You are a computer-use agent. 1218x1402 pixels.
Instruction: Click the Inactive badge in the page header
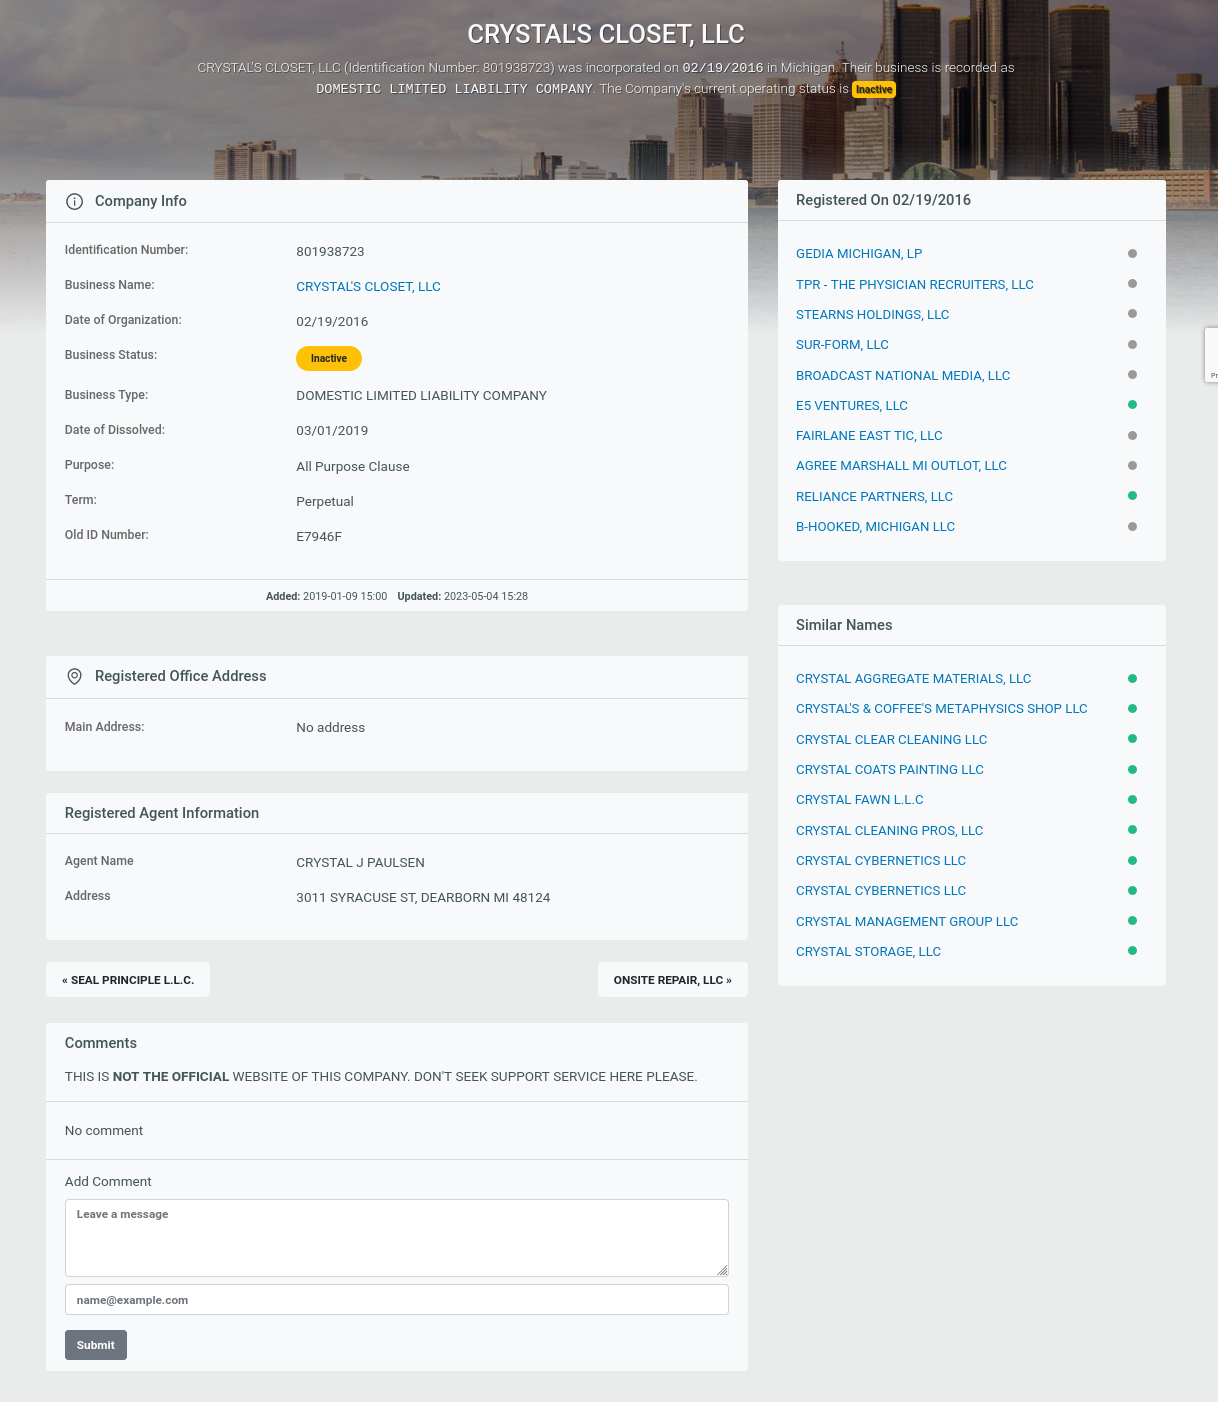(874, 89)
